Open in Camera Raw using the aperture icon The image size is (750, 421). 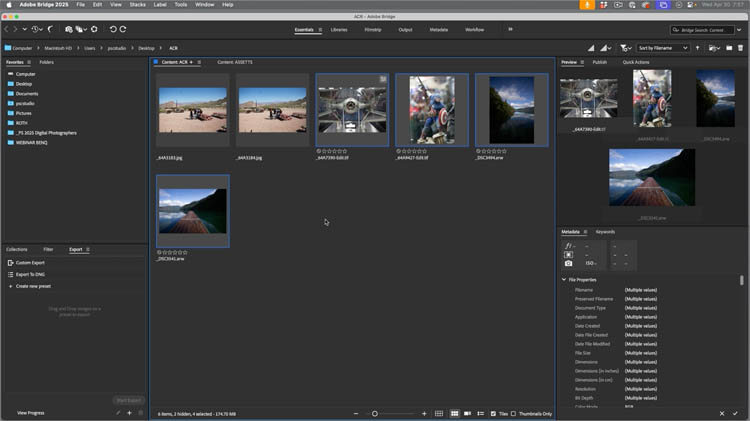94,30
